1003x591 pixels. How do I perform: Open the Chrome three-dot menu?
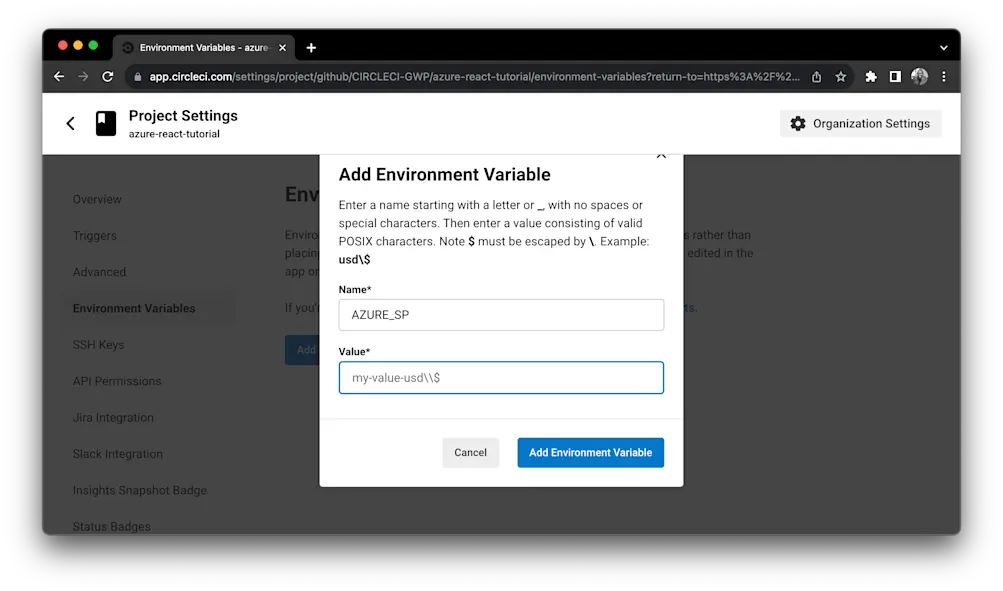(x=944, y=76)
